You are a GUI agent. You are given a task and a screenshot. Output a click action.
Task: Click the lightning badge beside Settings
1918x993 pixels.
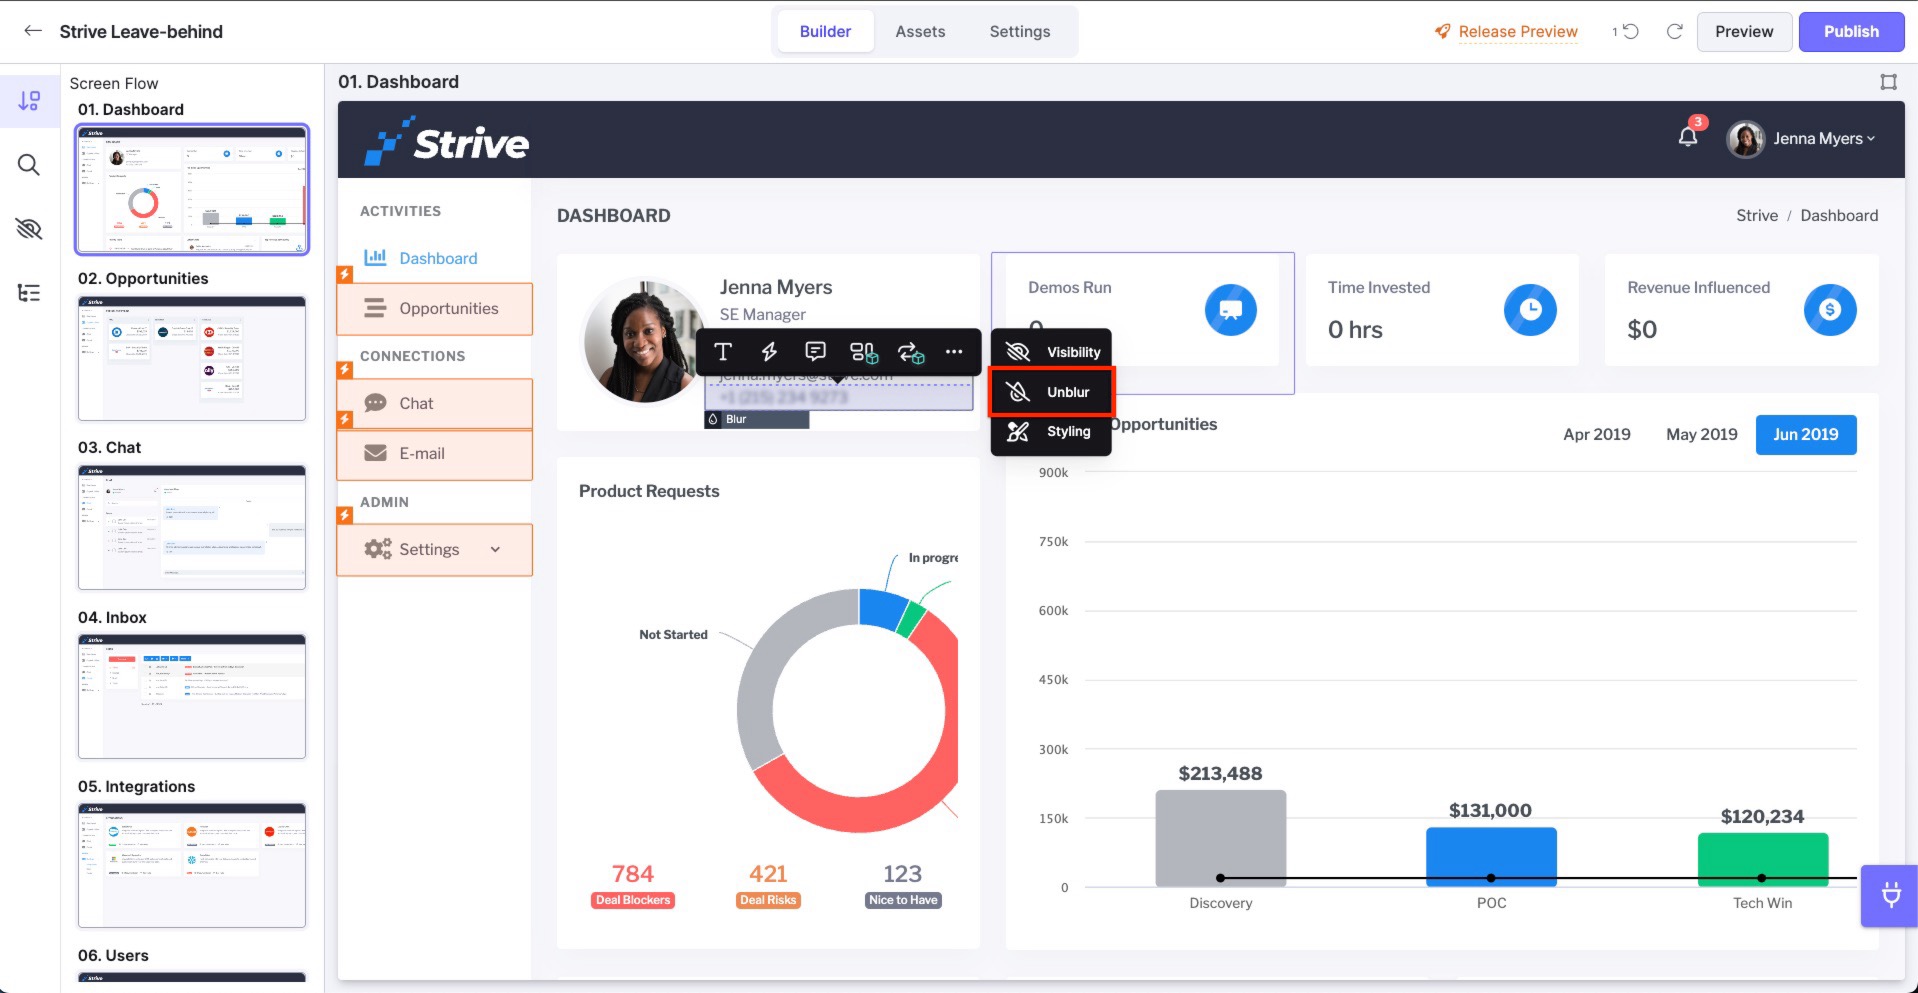pyautogui.click(x=345, y=516)
